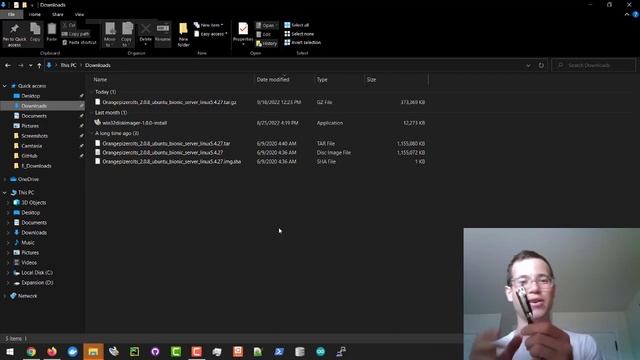
Task: Open PowerShell from the taskbar
Action: coord(279,351)
